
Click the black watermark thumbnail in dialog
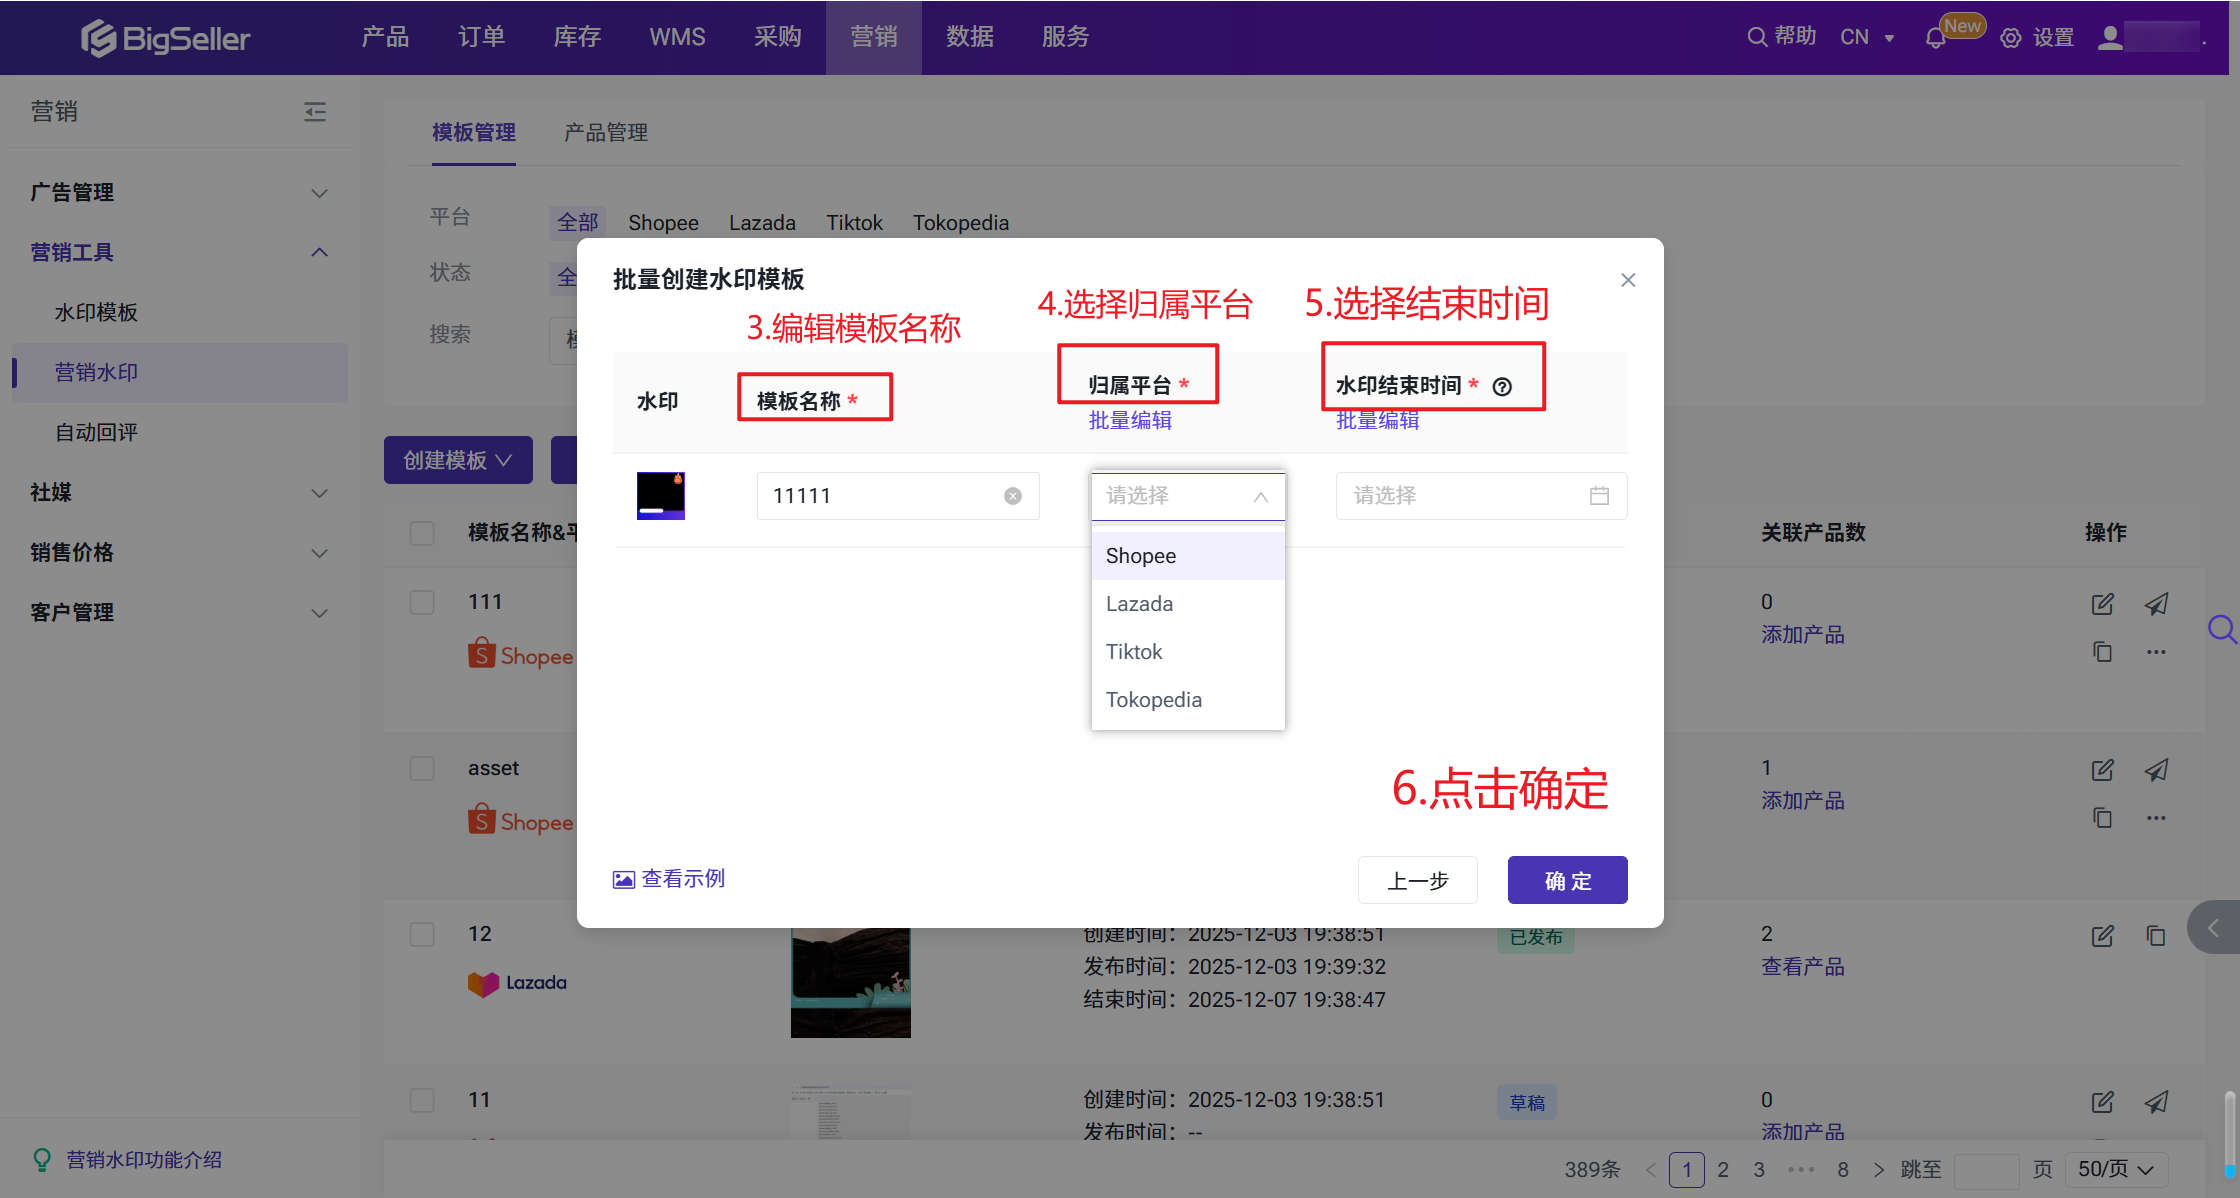pos(661,496)
